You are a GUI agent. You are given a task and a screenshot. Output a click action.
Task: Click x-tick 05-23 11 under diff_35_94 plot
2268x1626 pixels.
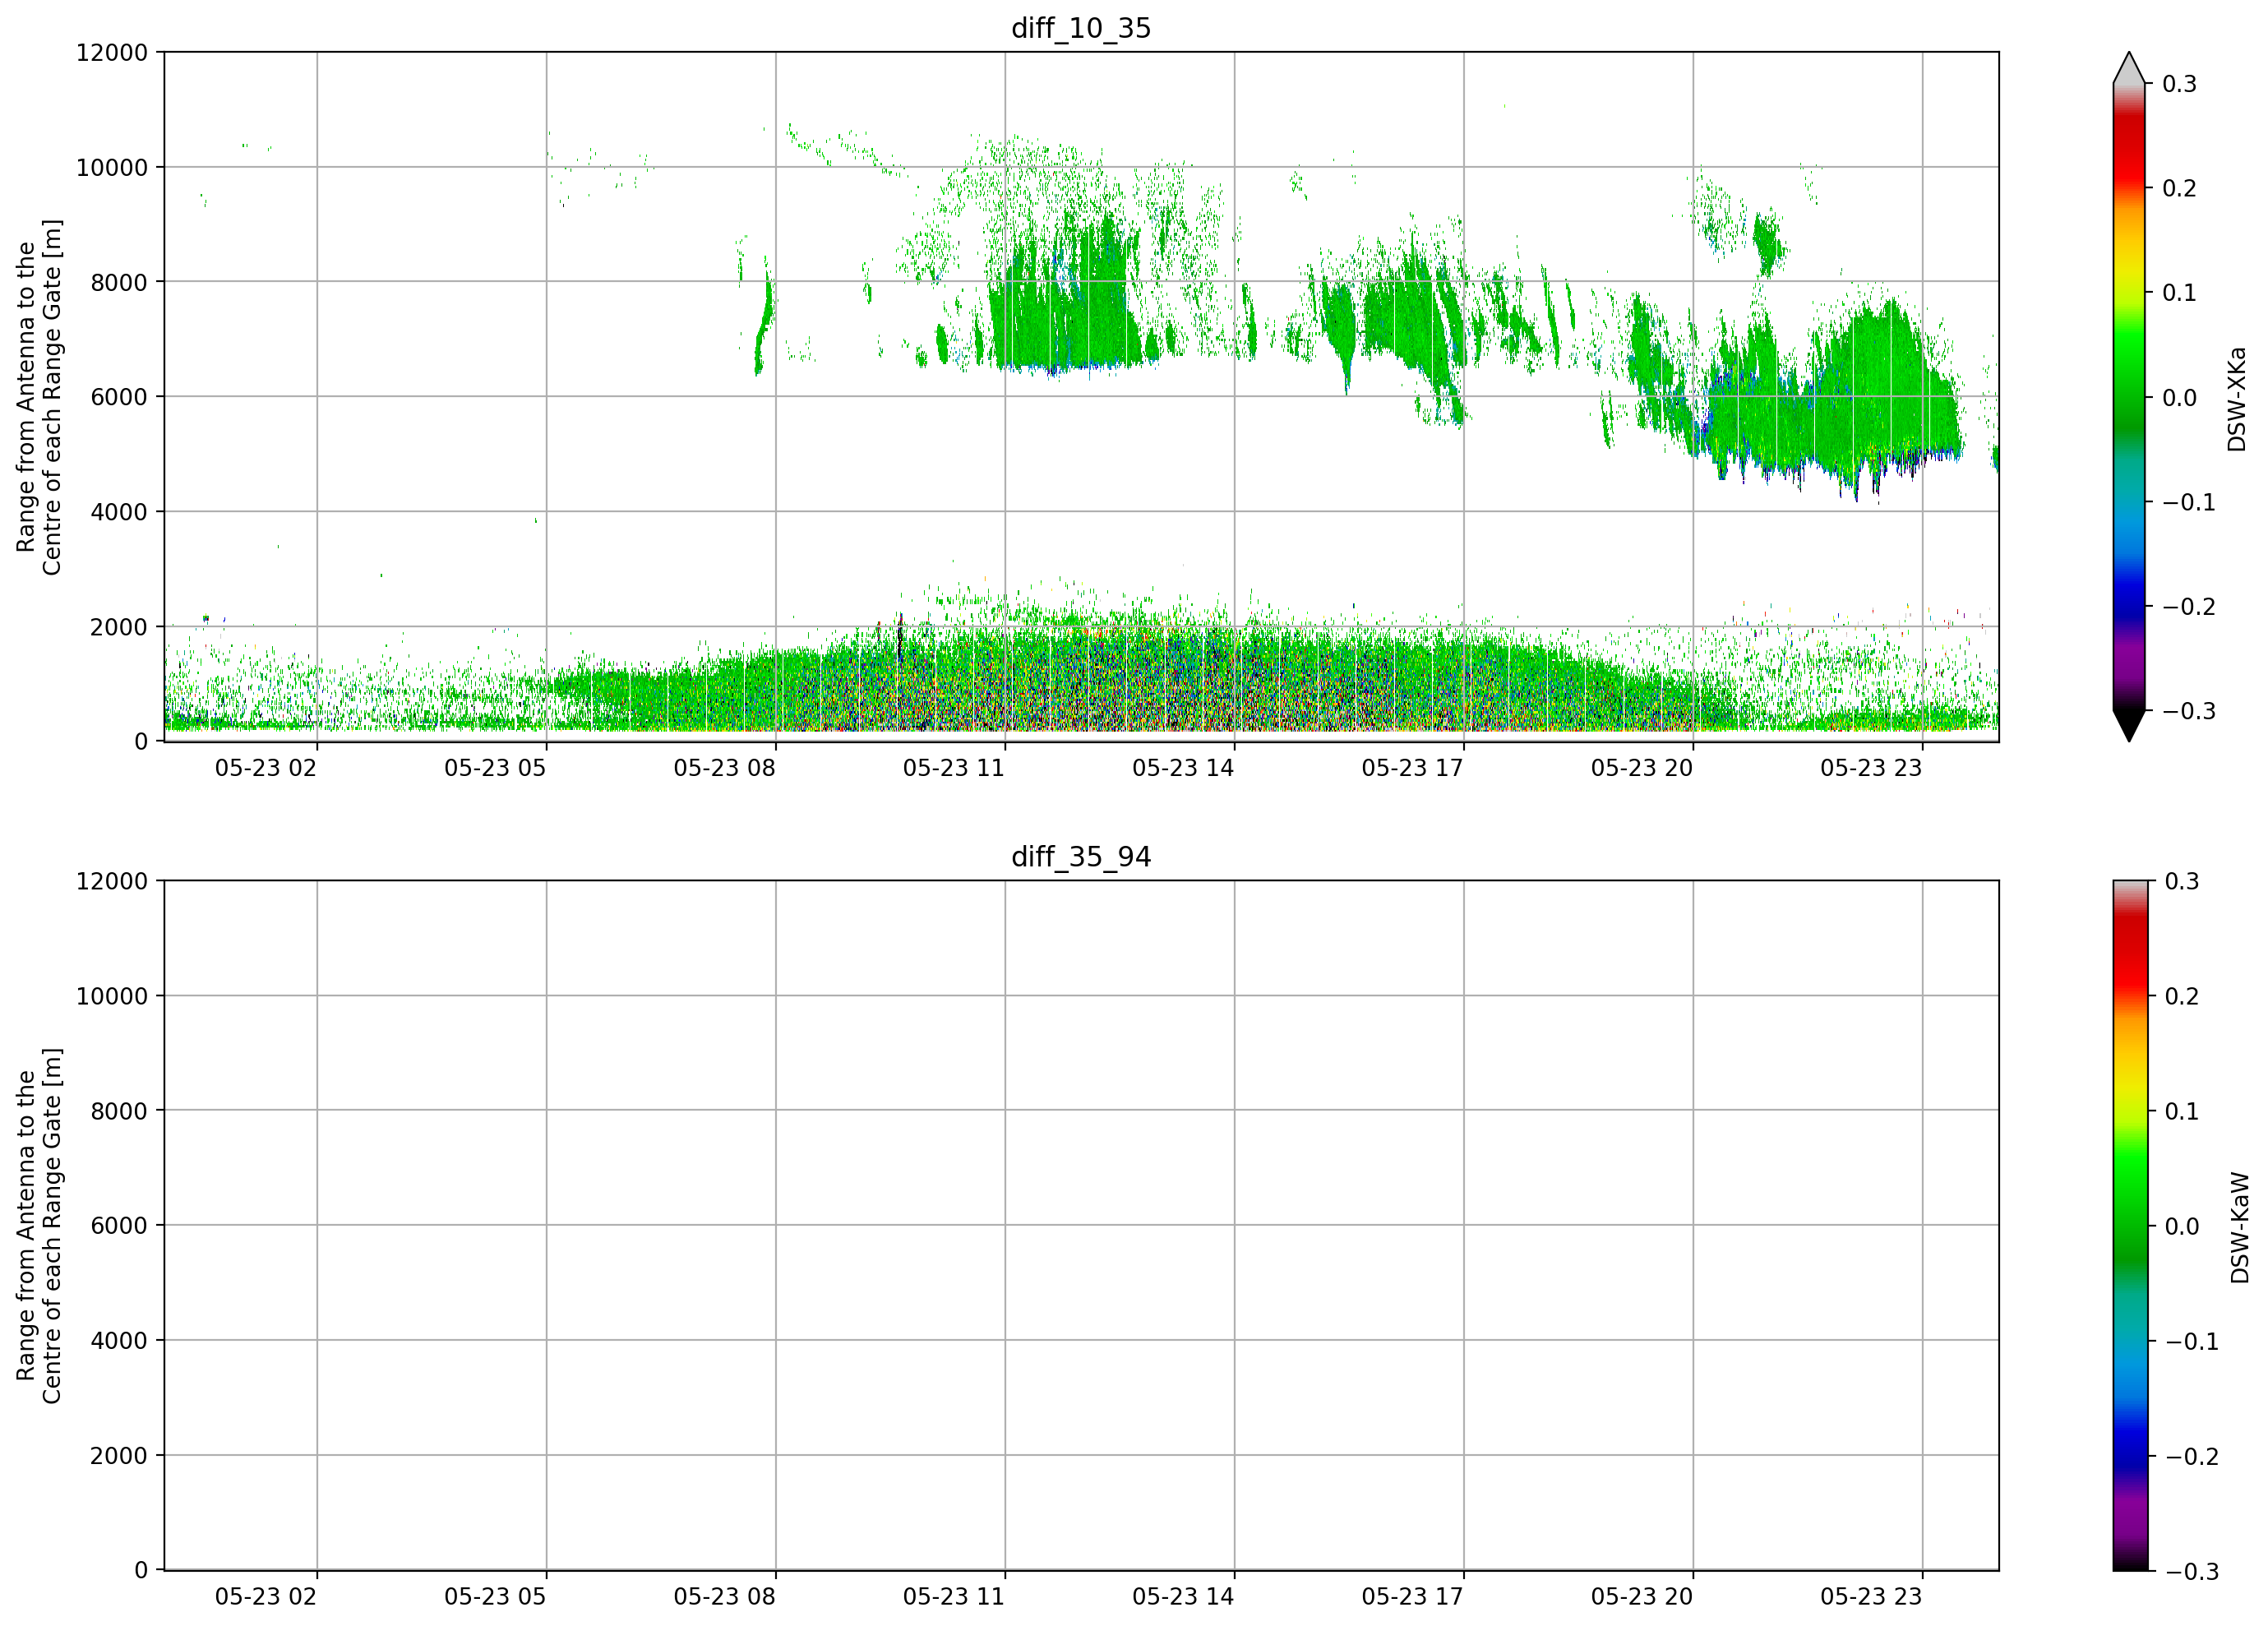pos(954,1597)
